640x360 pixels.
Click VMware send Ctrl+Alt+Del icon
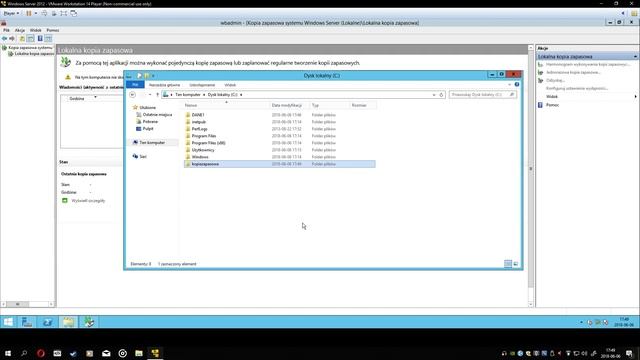44,13
